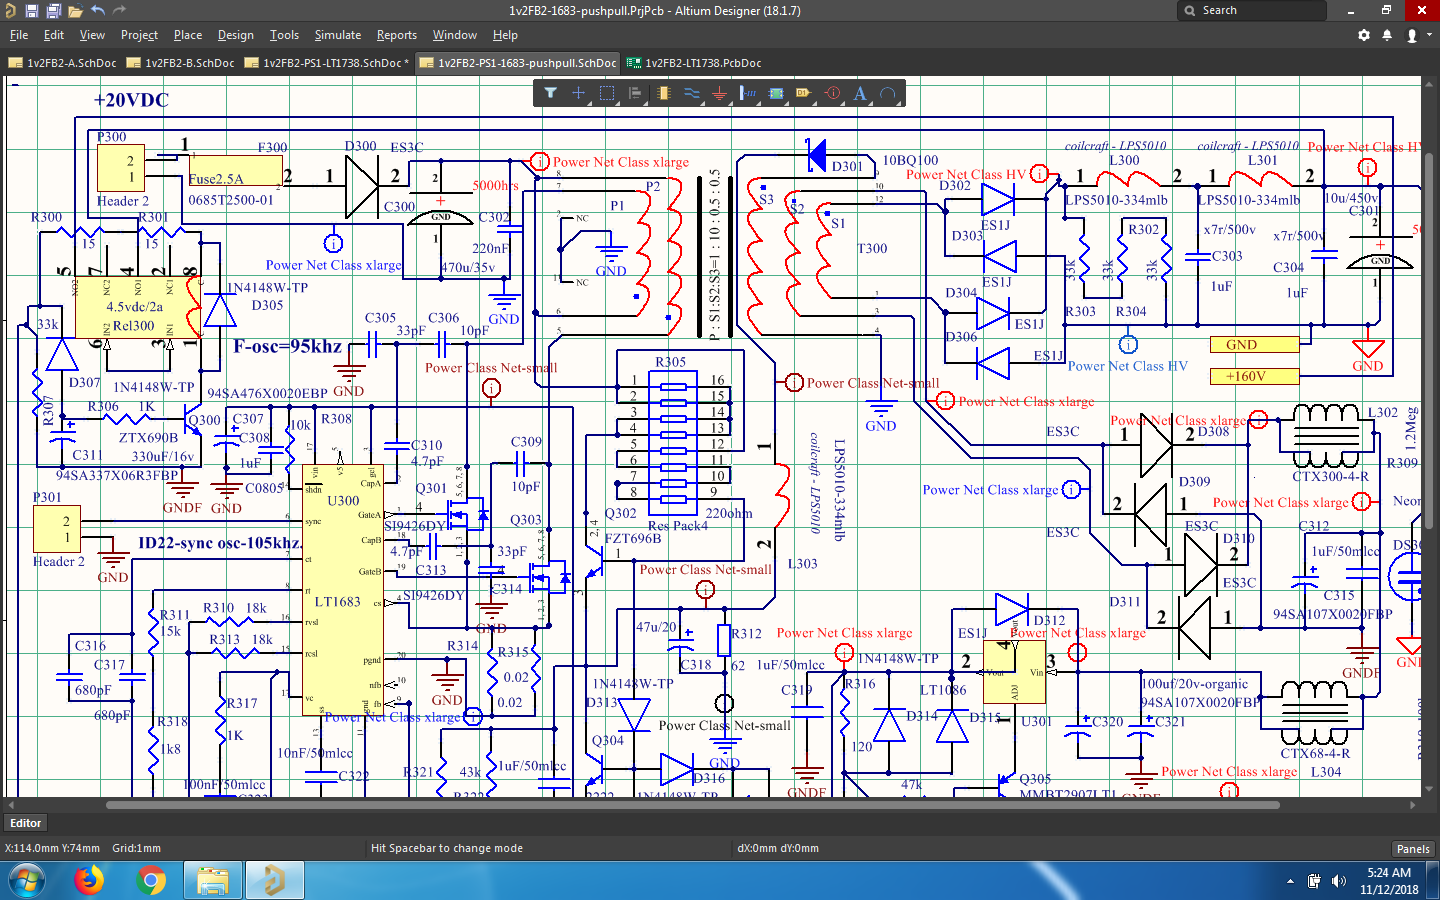Screen dimensions: 1440x900
Task: Select the GND power port tool
Action: click(719, 93)
